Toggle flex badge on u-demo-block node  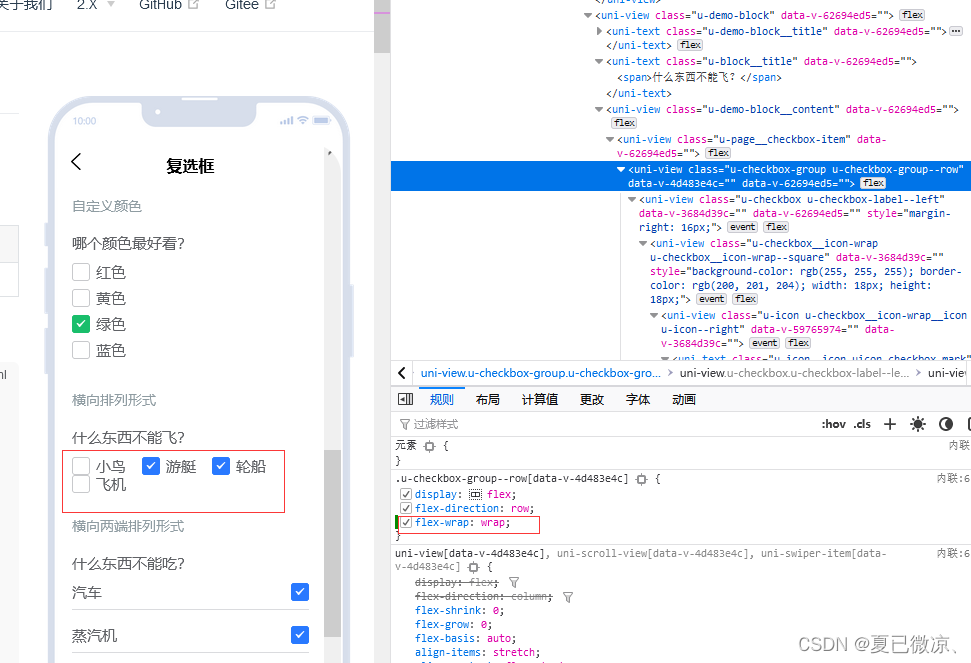click(912, 15)
